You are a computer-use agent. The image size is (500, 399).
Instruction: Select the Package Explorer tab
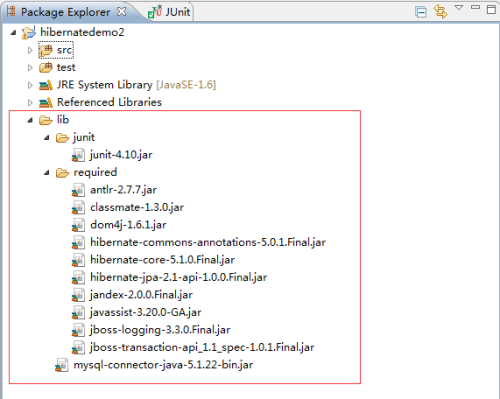pyautogui.click(x=66, y=12)
